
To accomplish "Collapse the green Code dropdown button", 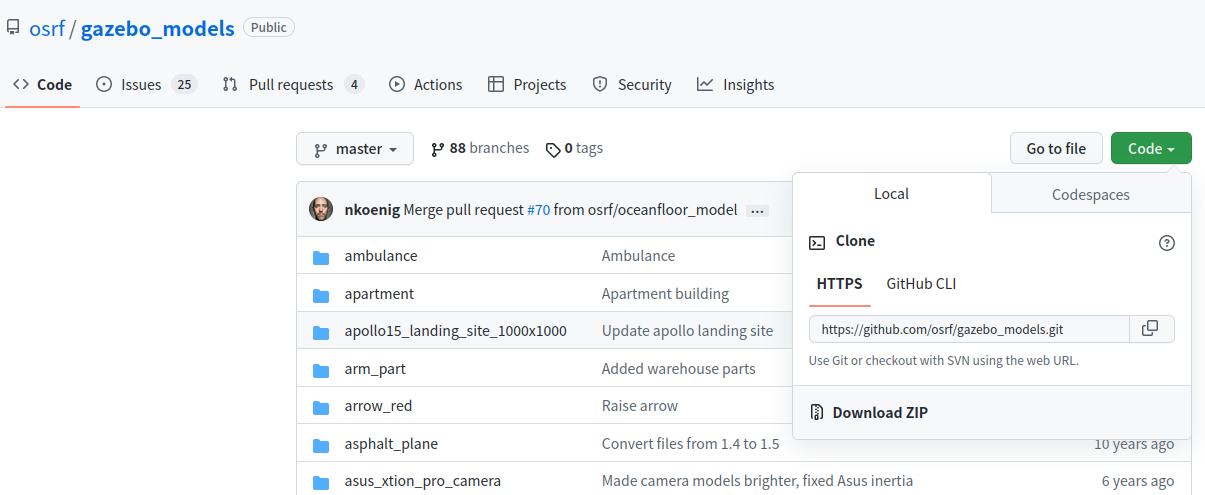I will click(x=1150, y=149).
